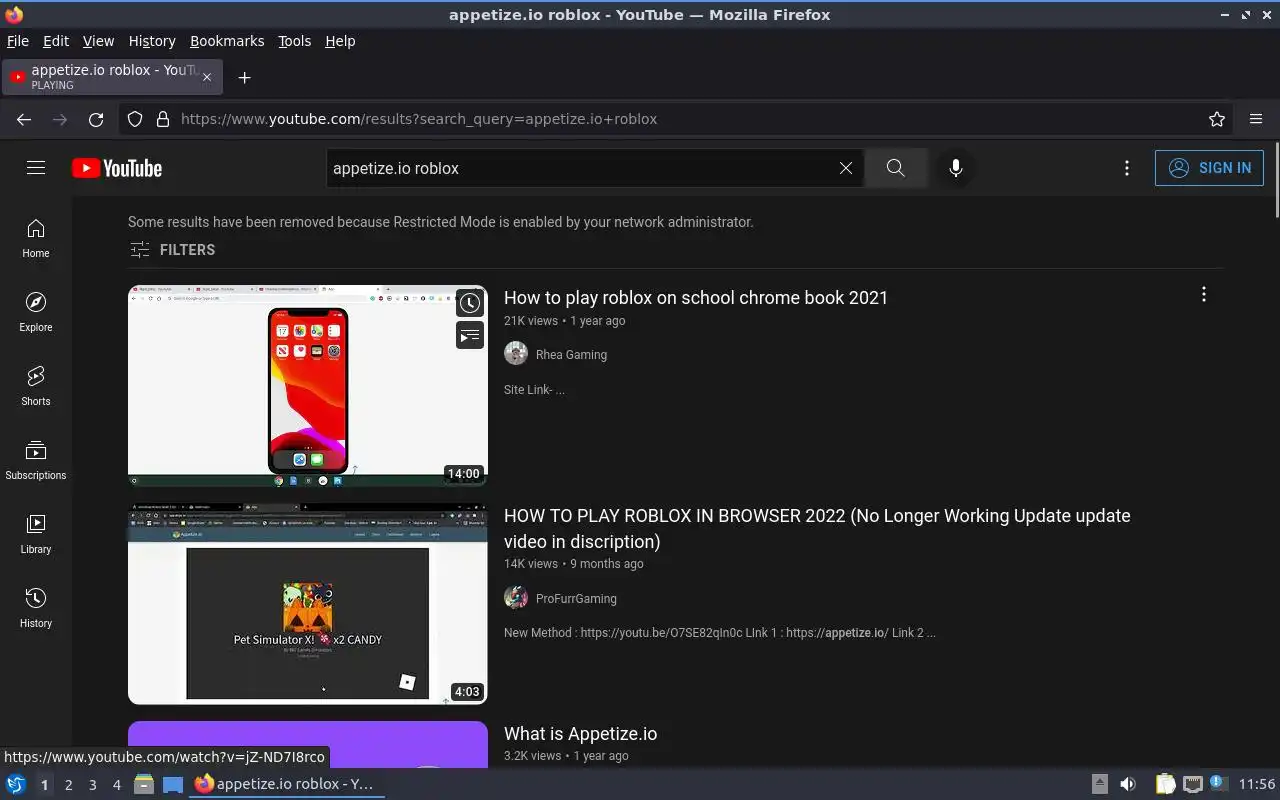Open a new tab with plus button

coord(244,77)
